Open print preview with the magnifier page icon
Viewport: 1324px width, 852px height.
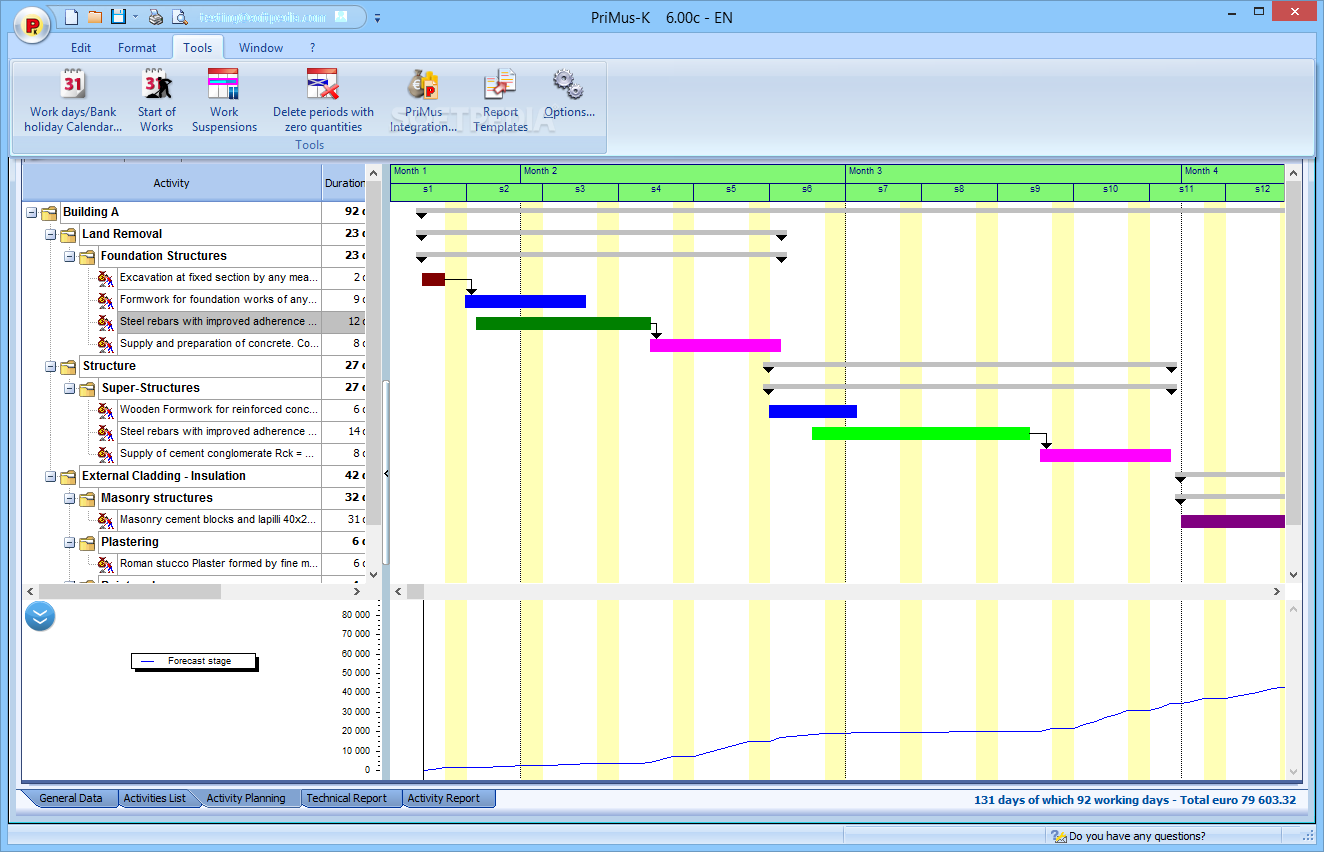(x=179, y=17)
